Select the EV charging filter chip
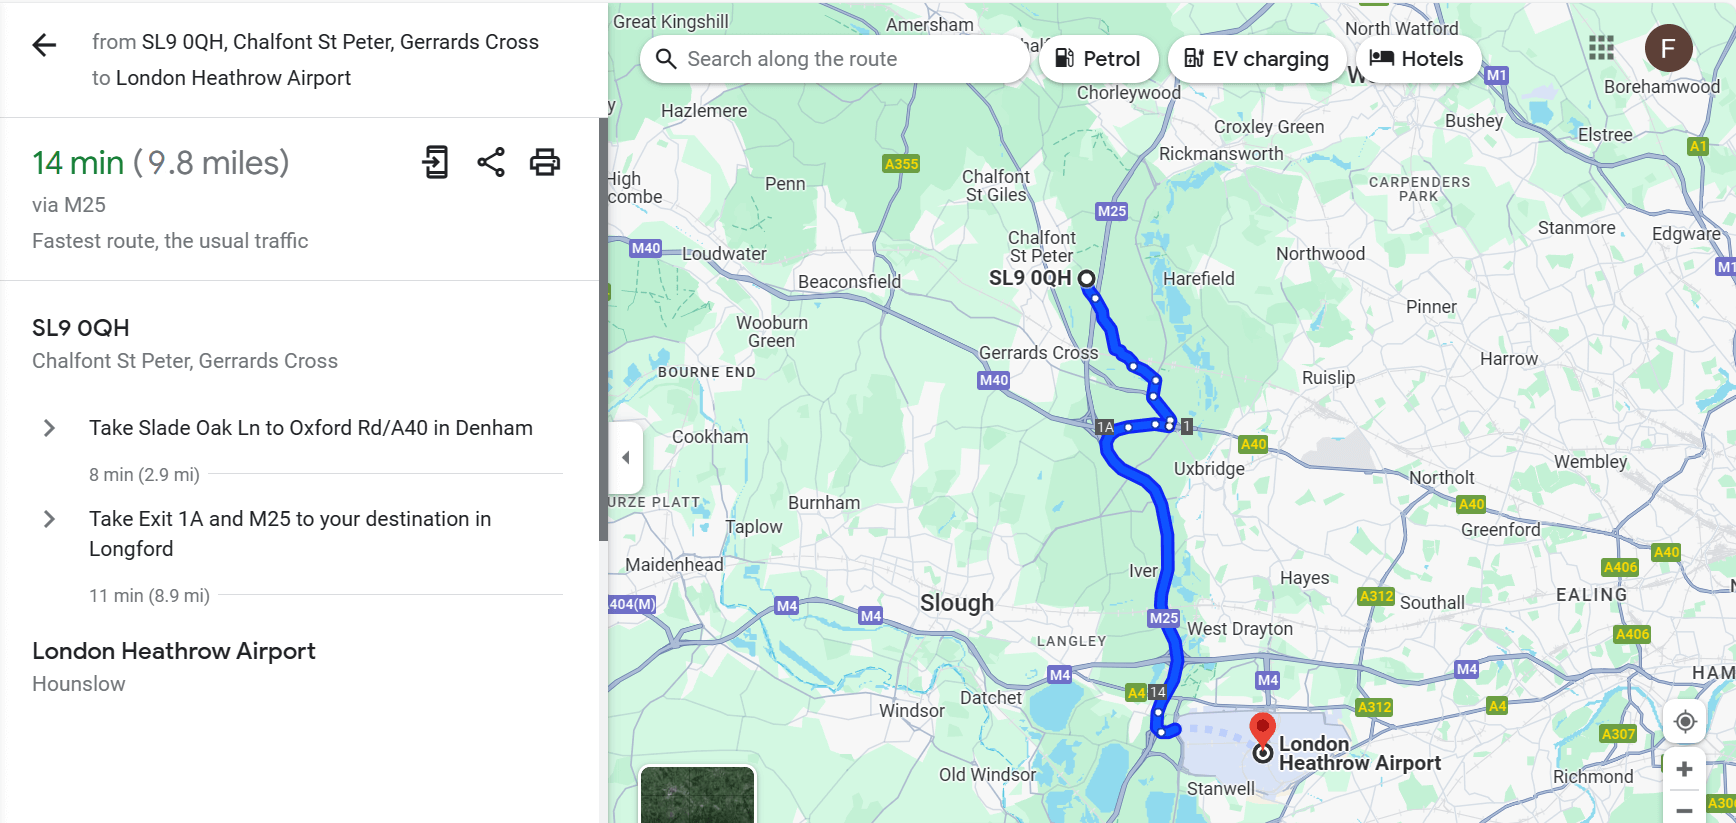Image resolution: width=1736 pixels, height=823 pixels. point(1256,59)
